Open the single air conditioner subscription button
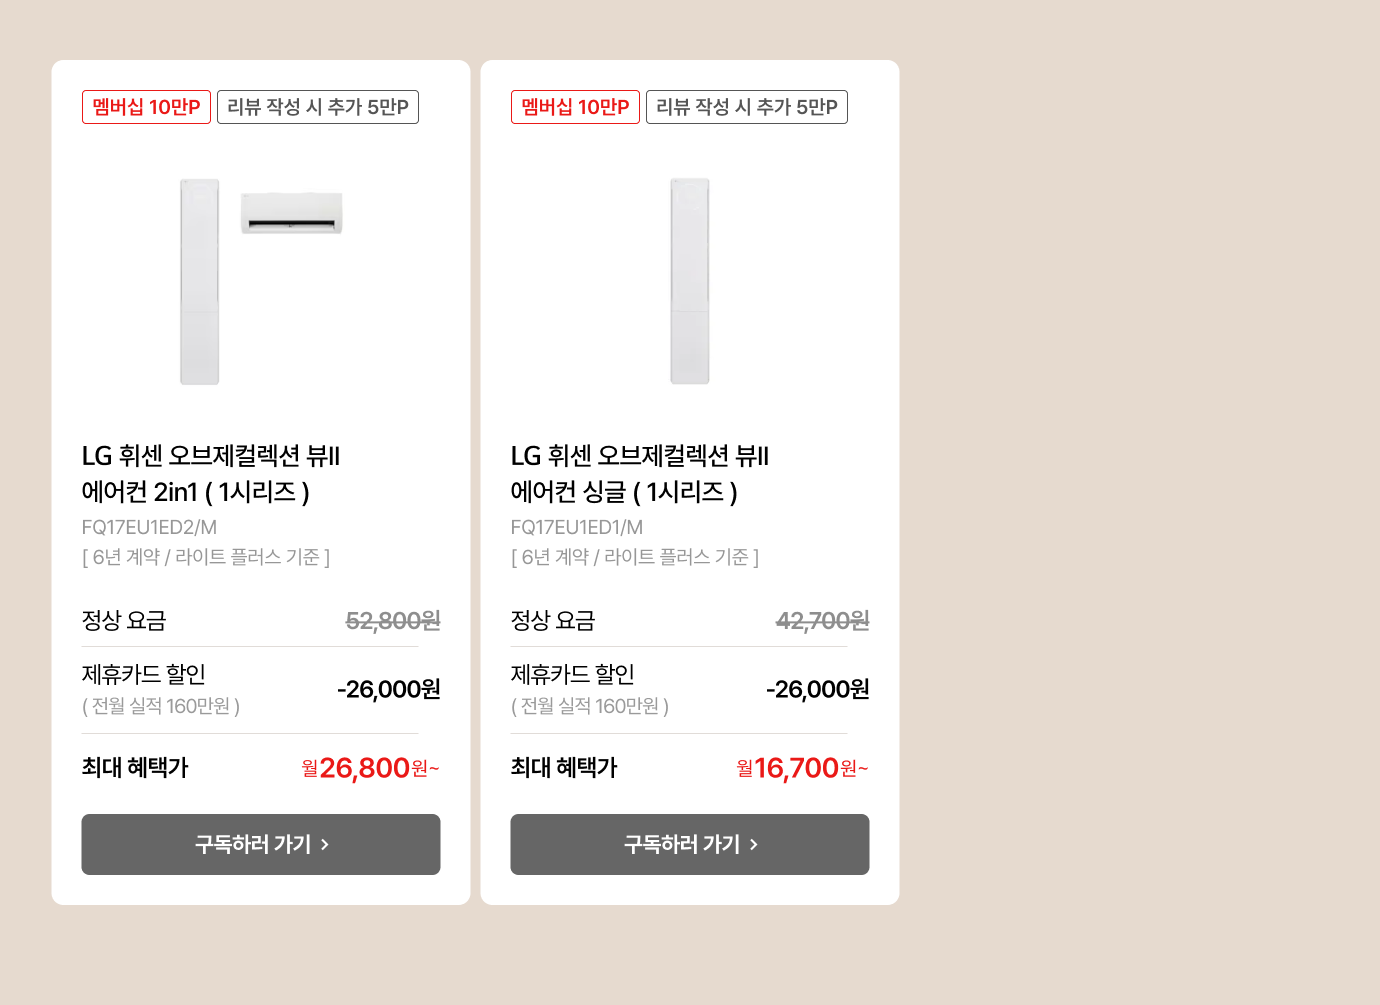The image size is (1380, 1005). click(x=690, y=844)
